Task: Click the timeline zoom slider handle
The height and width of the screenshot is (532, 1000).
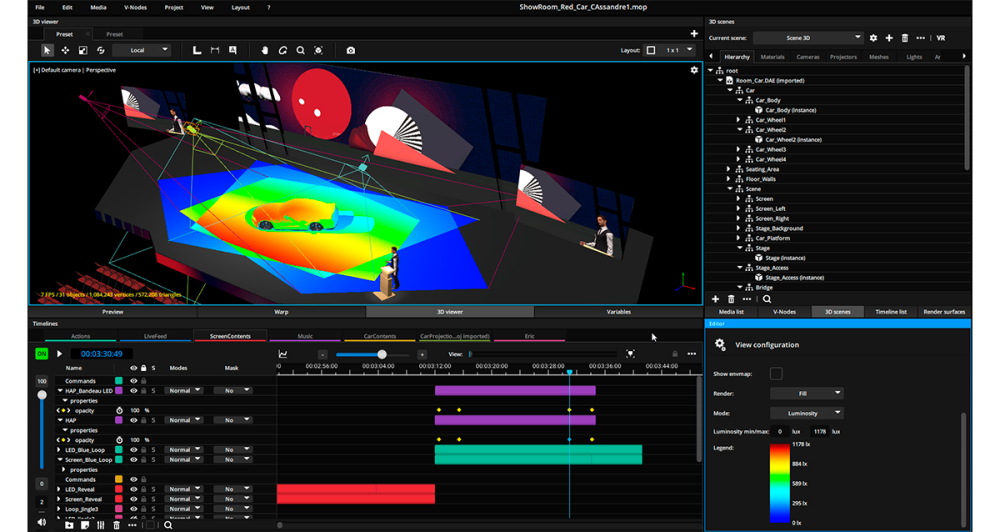Action: point(381,354)
